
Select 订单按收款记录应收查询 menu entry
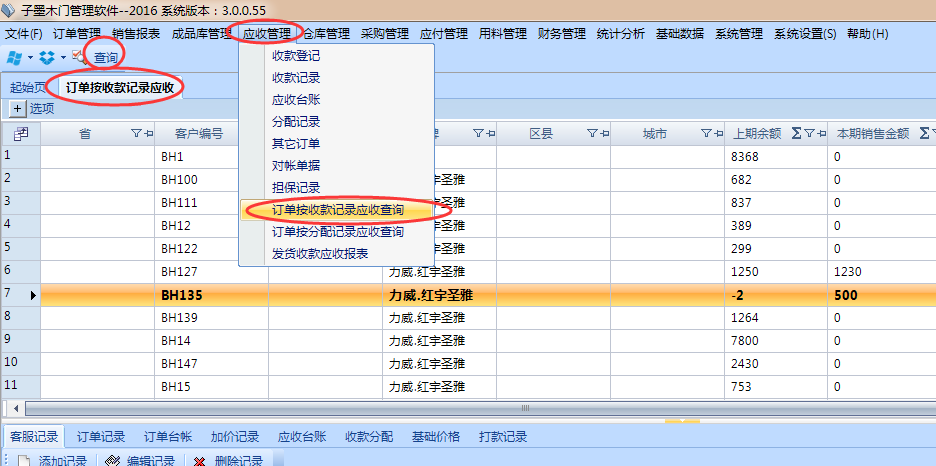click(337, 210)
